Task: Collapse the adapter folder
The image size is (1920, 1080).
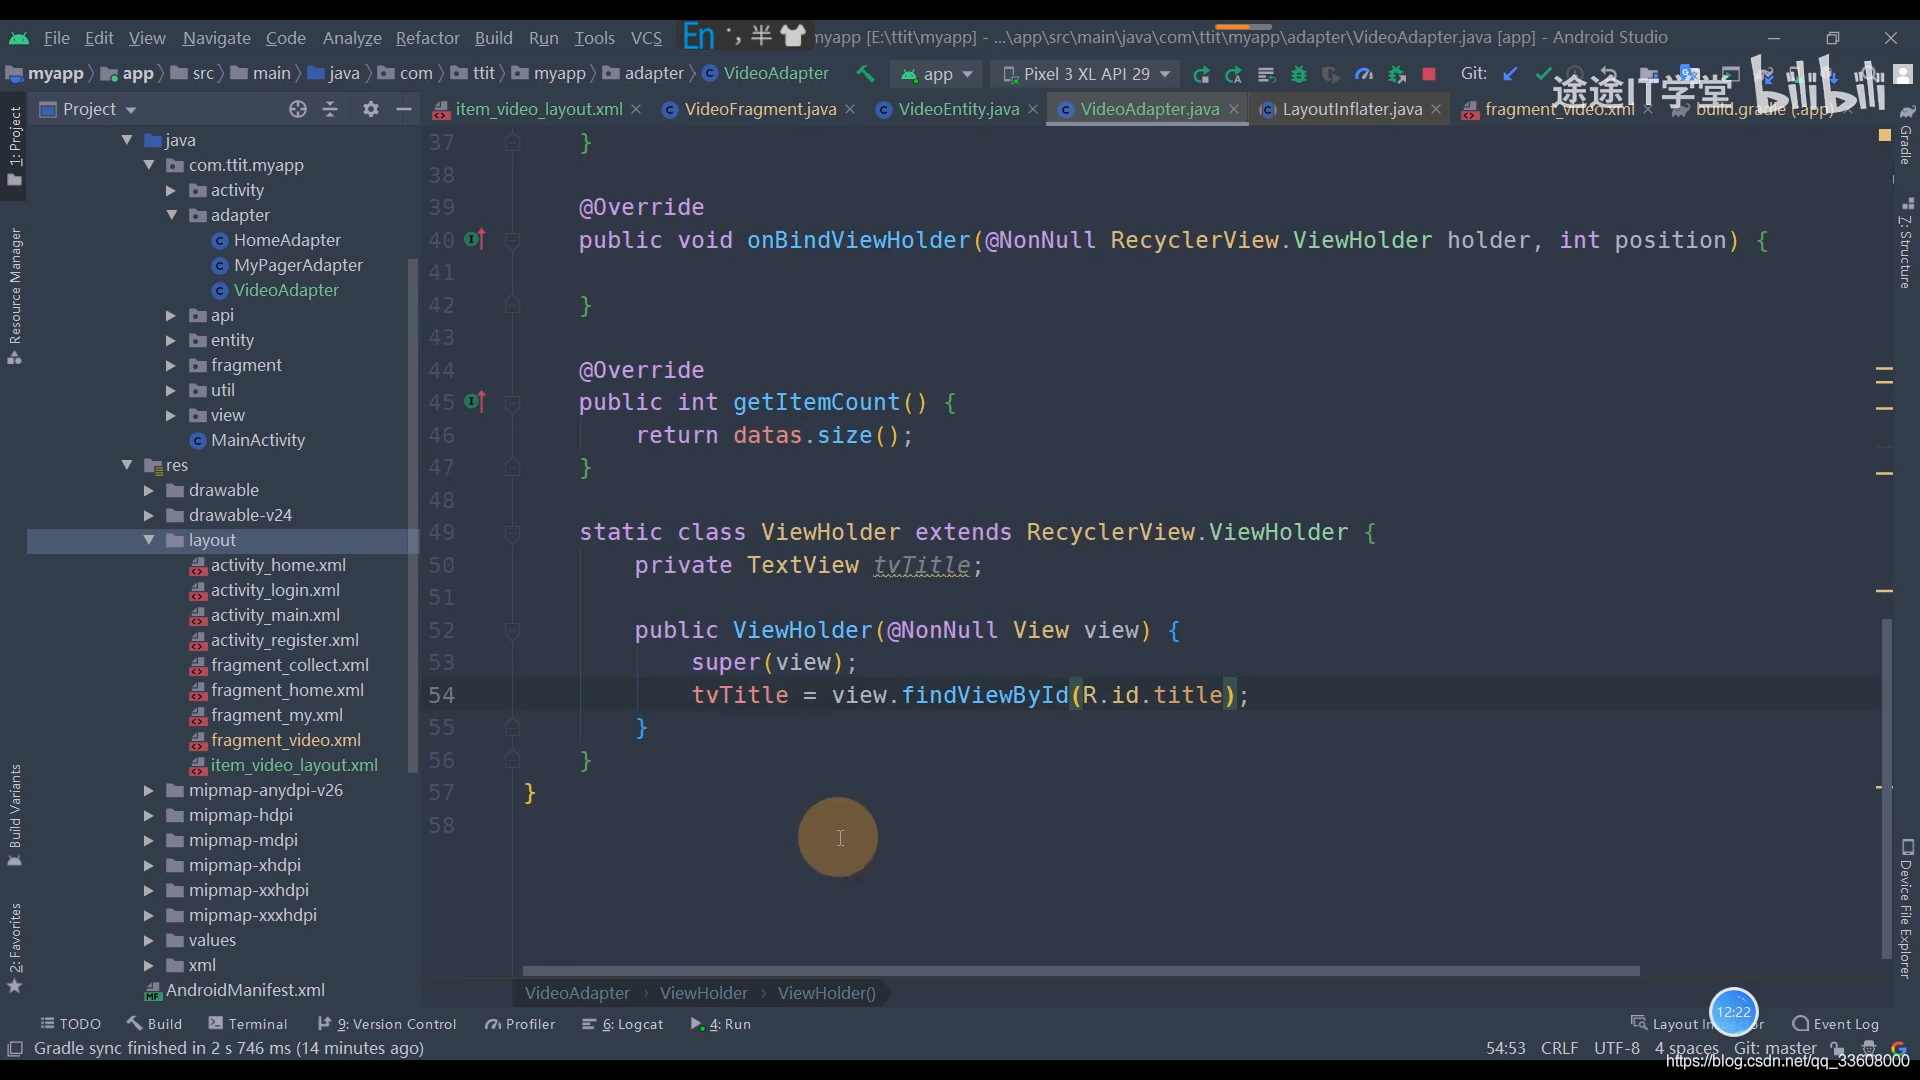Action: pyautogui.click(x=171, y=215)
